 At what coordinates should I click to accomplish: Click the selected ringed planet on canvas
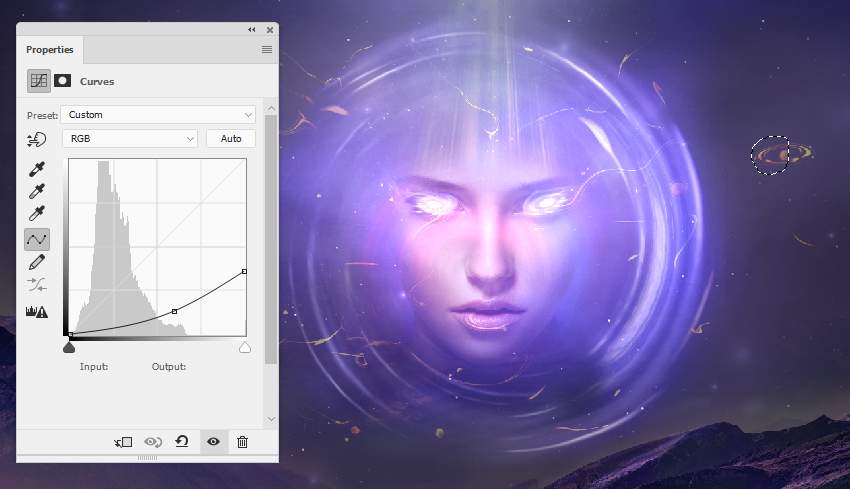[x=781, y=155]
